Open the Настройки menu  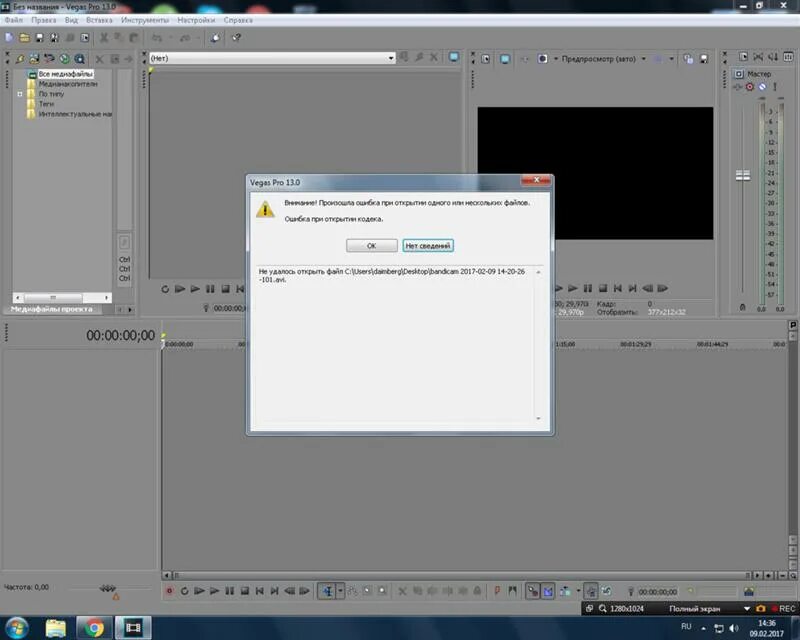(196, 20)
